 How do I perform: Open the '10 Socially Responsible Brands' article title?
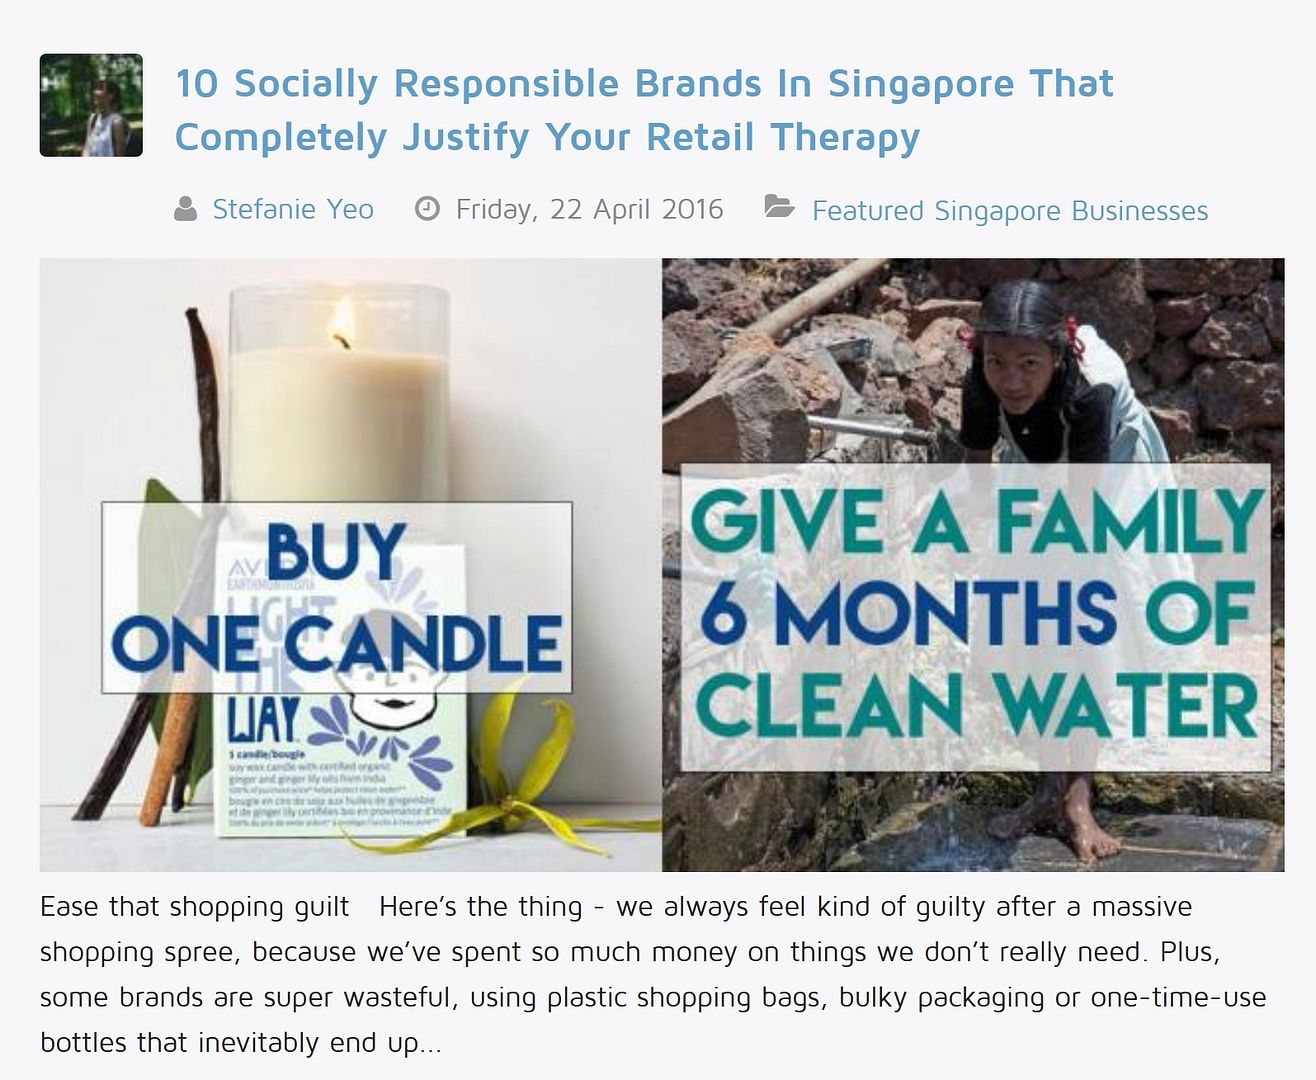(x=644, y=110)
